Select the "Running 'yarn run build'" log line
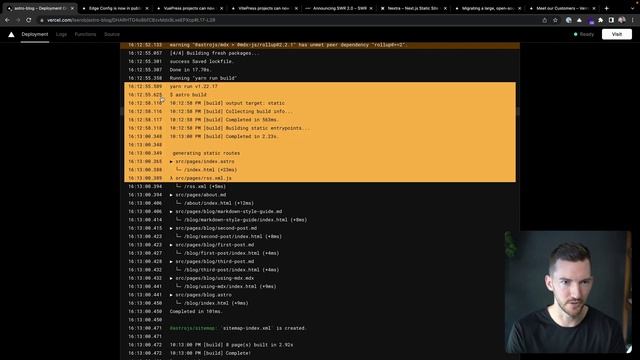Image resolution: width=640 pixels, height=360 pixels. click(320, 78)
